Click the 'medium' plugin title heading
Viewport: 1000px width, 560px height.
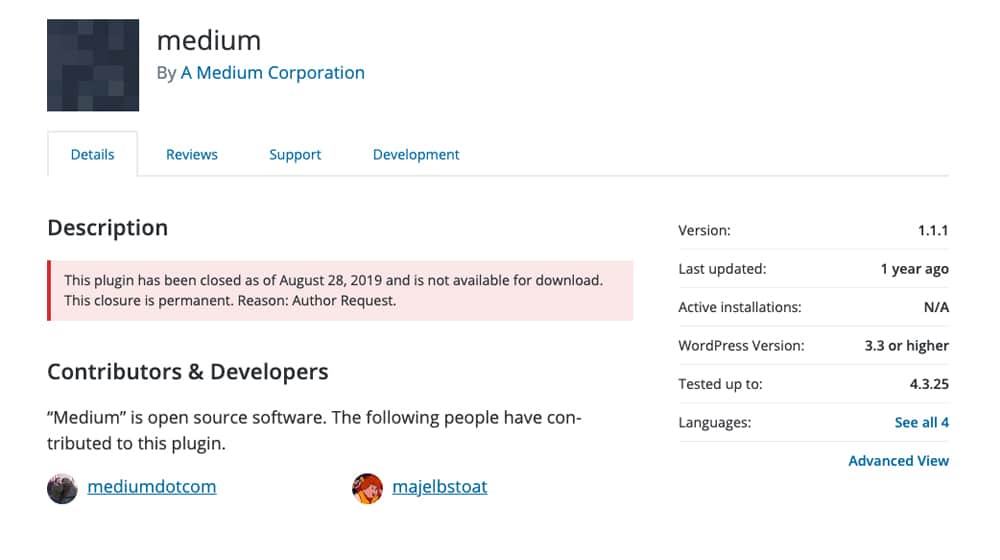(209, 41)
